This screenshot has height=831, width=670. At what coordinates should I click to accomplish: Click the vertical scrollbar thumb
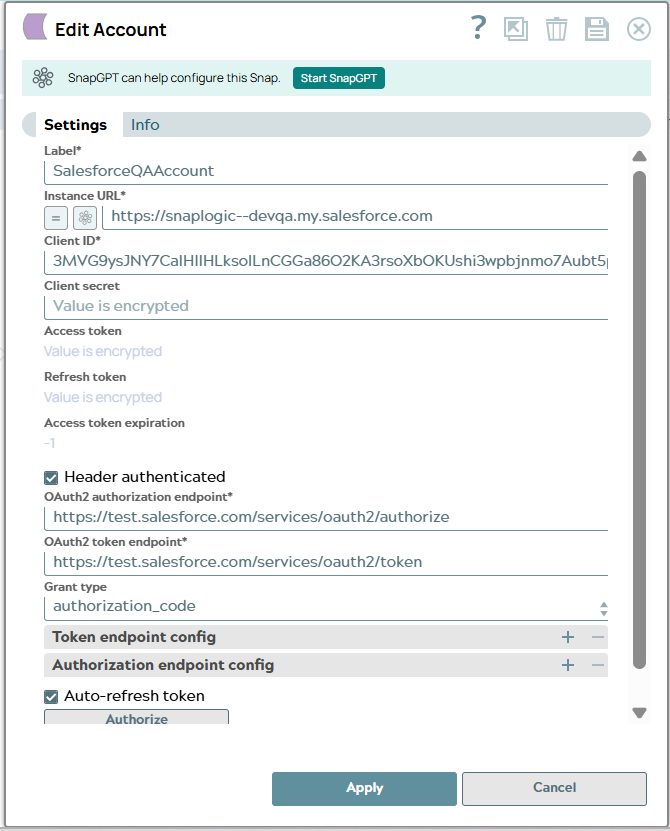639,420
